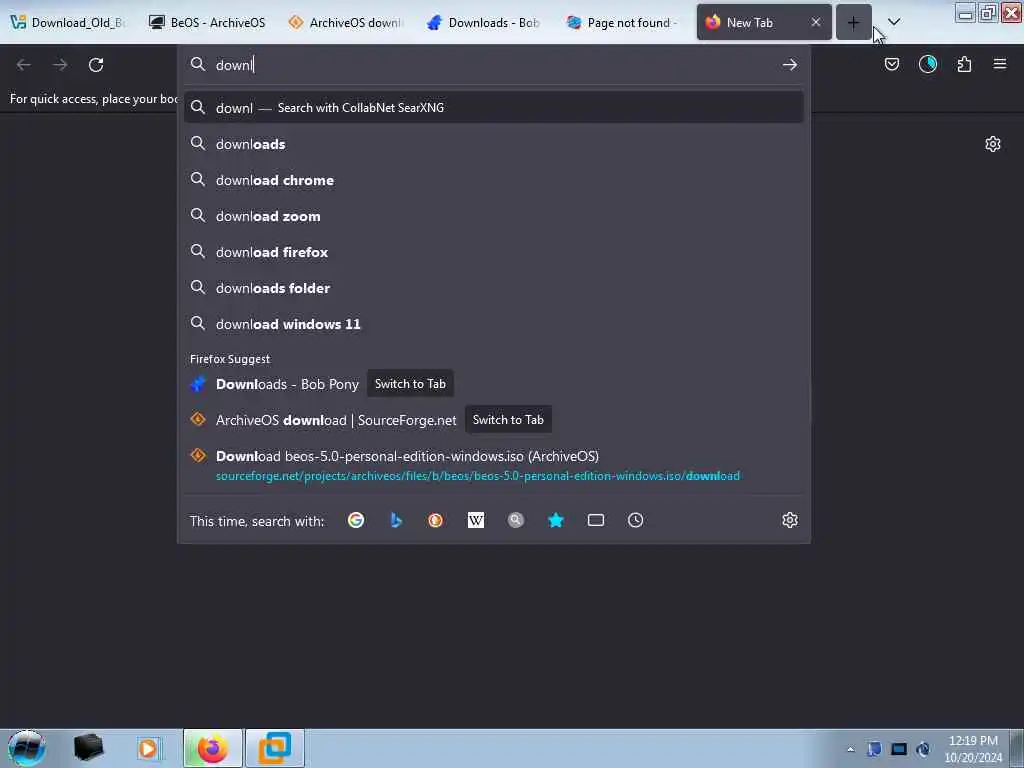
Task: Search open tabs using the tab icon
Action: coord(596,520)
